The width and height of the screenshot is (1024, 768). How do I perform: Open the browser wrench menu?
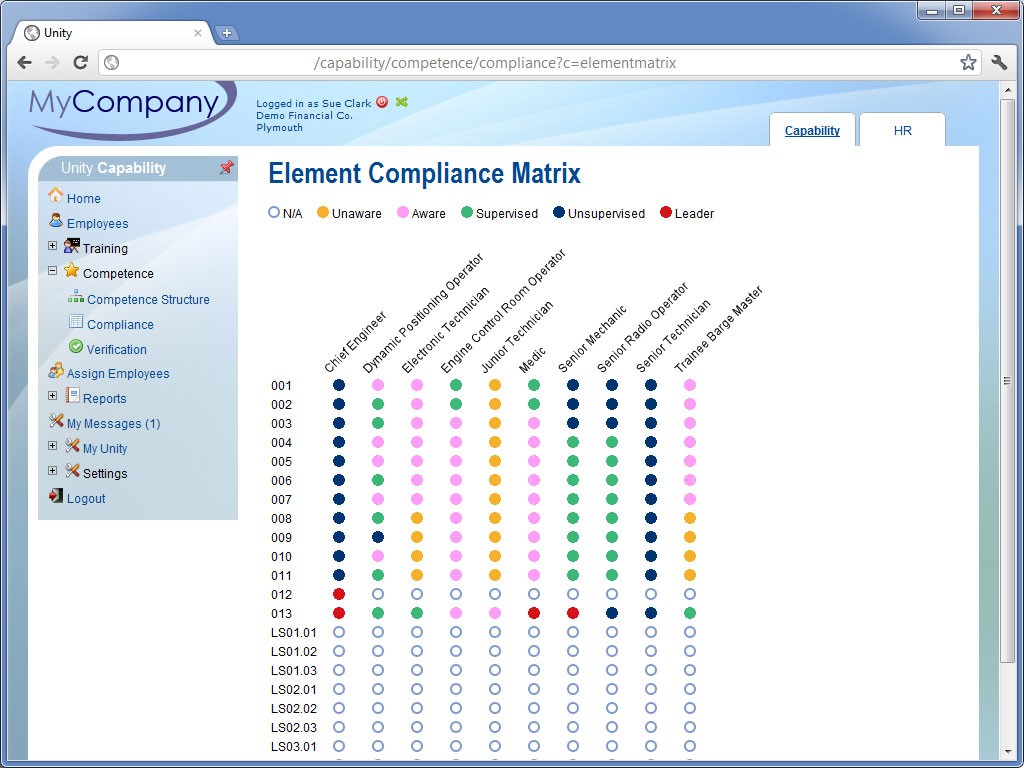[x=999, y=63]
